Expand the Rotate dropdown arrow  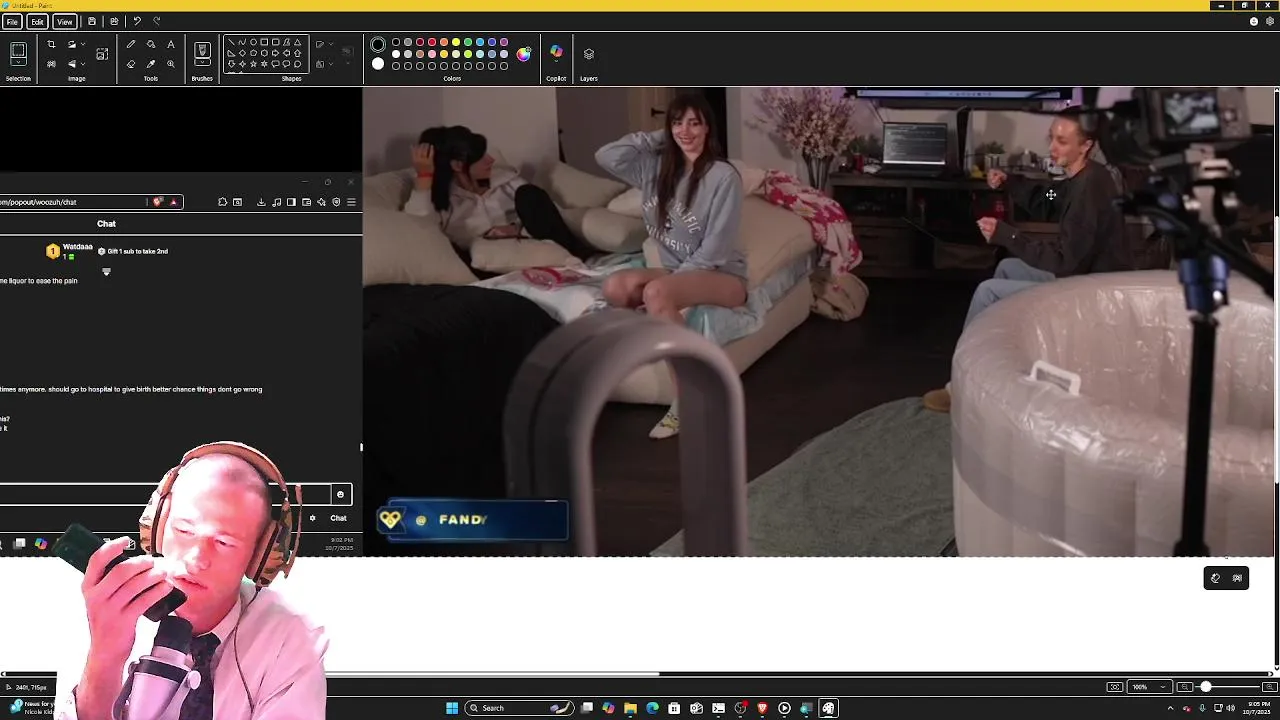pos(83,43)
